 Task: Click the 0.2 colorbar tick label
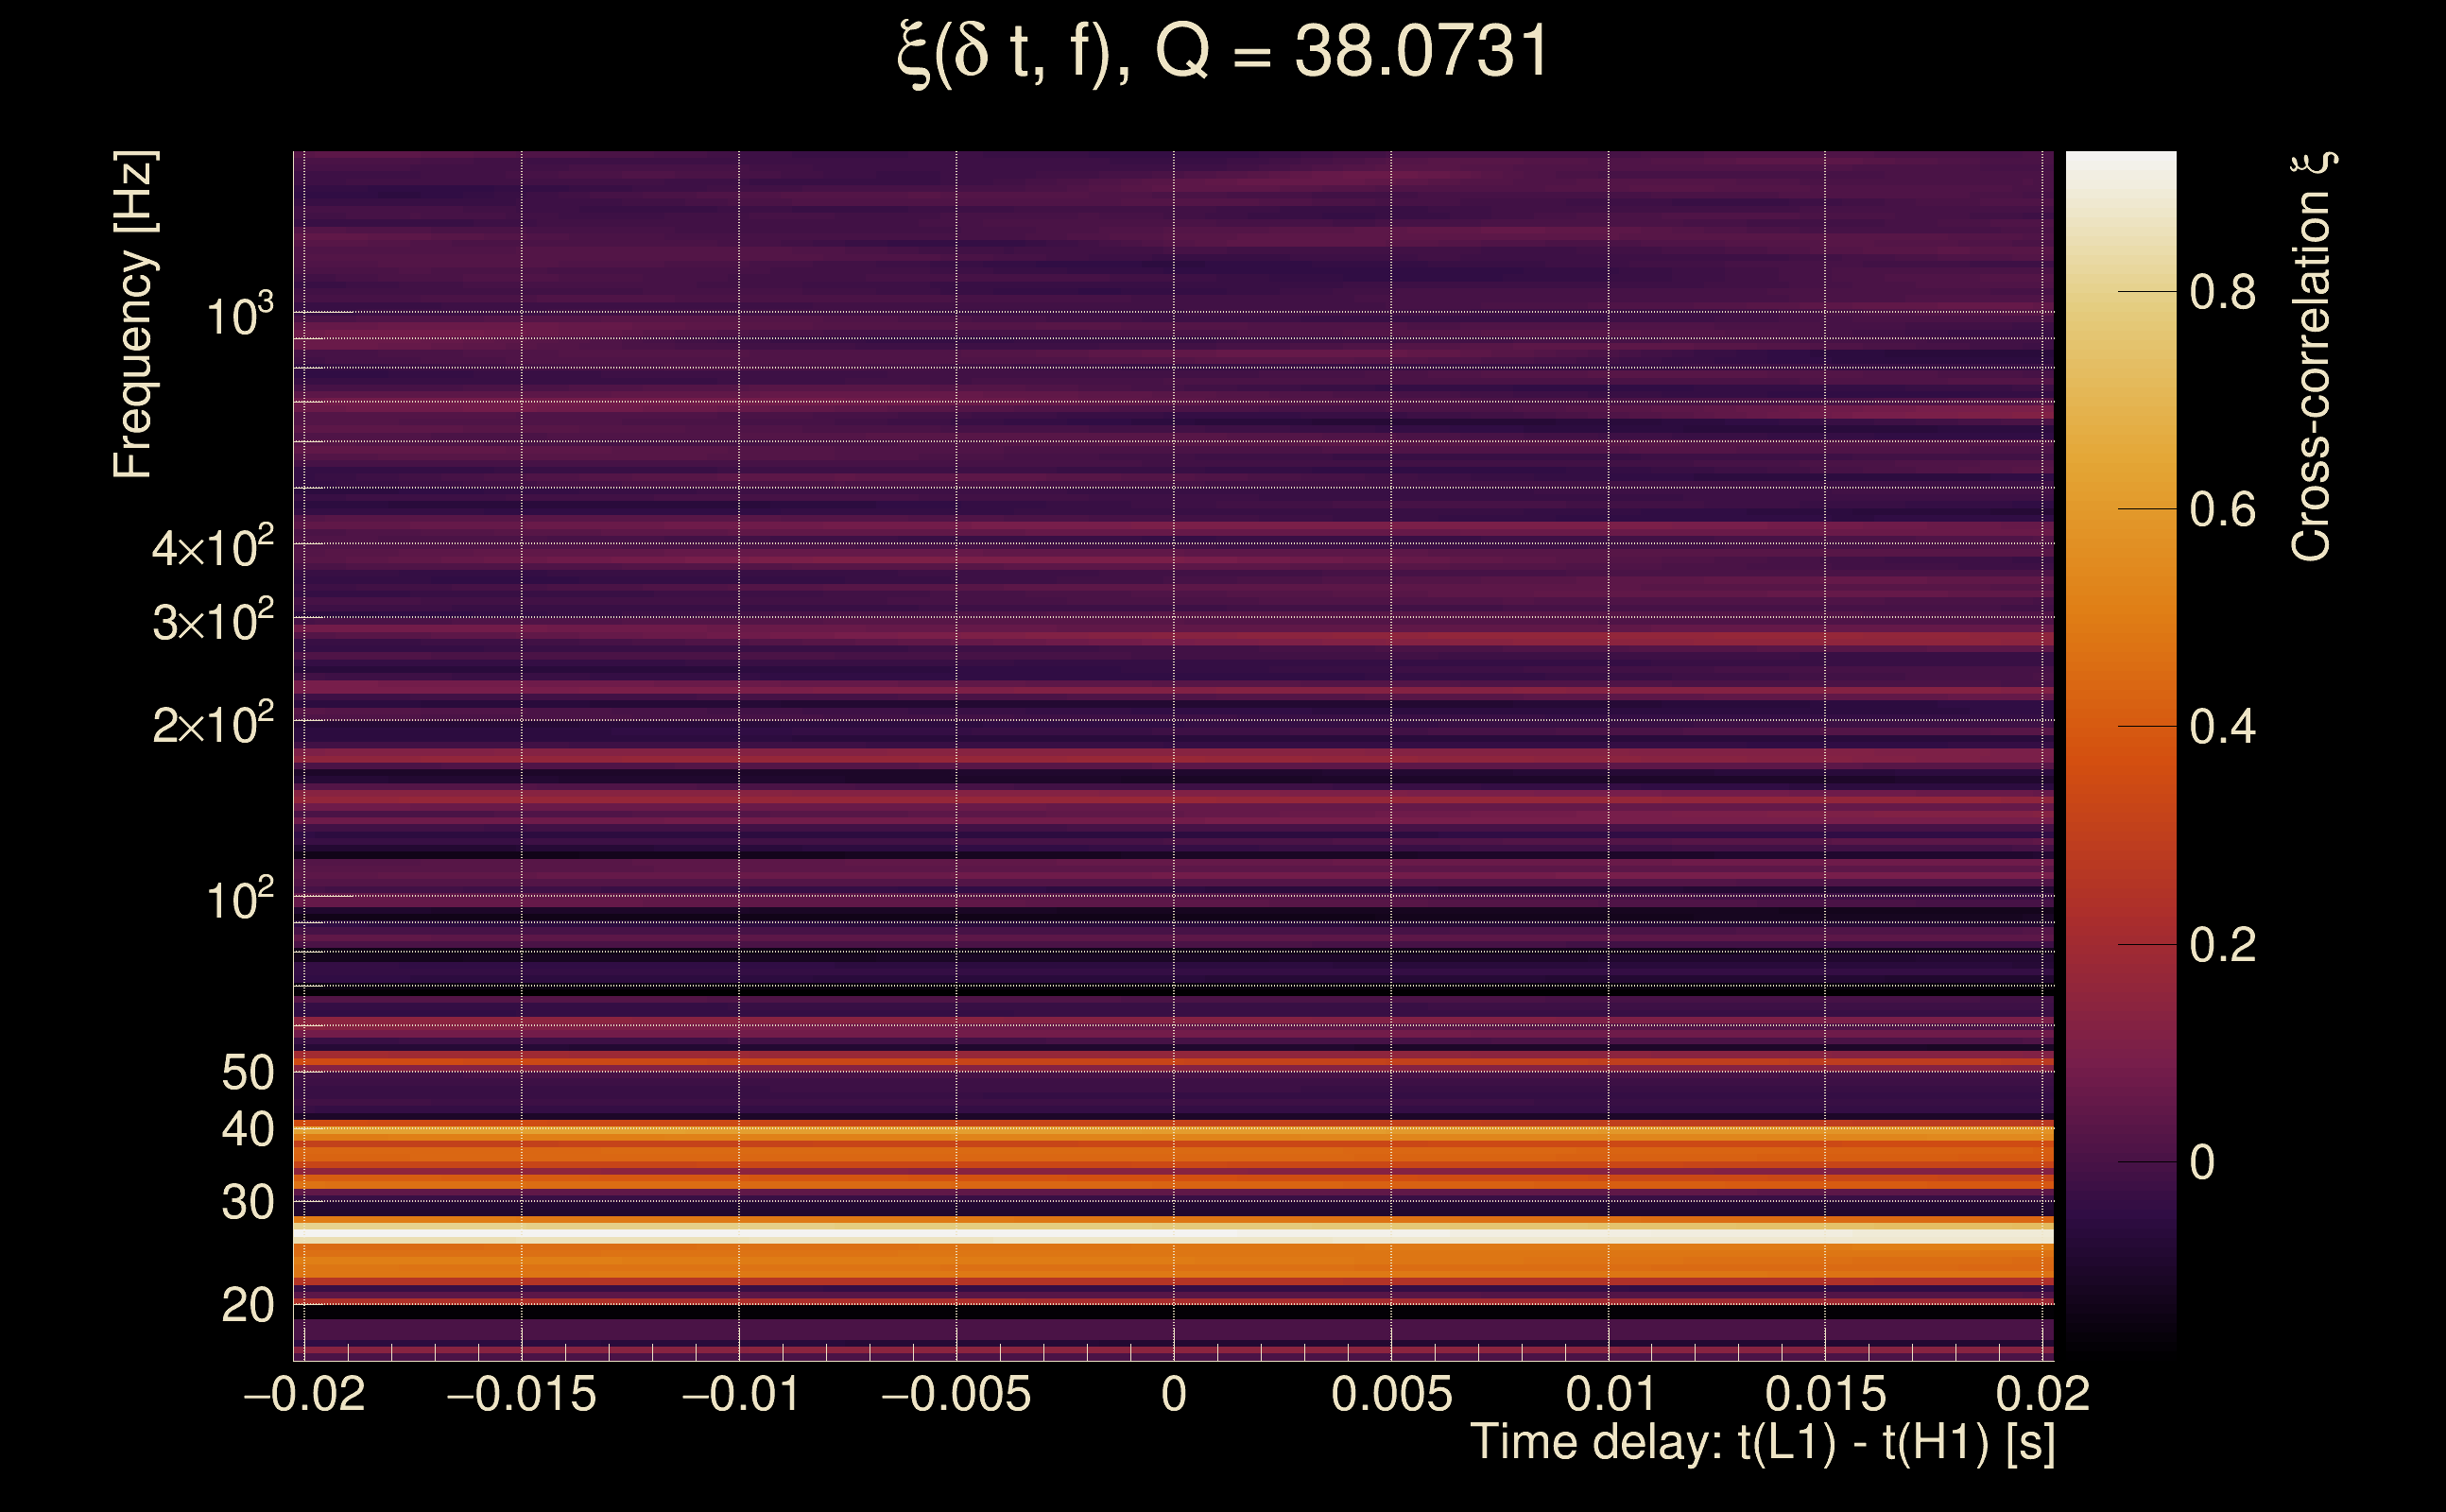tap(2222, 944)
